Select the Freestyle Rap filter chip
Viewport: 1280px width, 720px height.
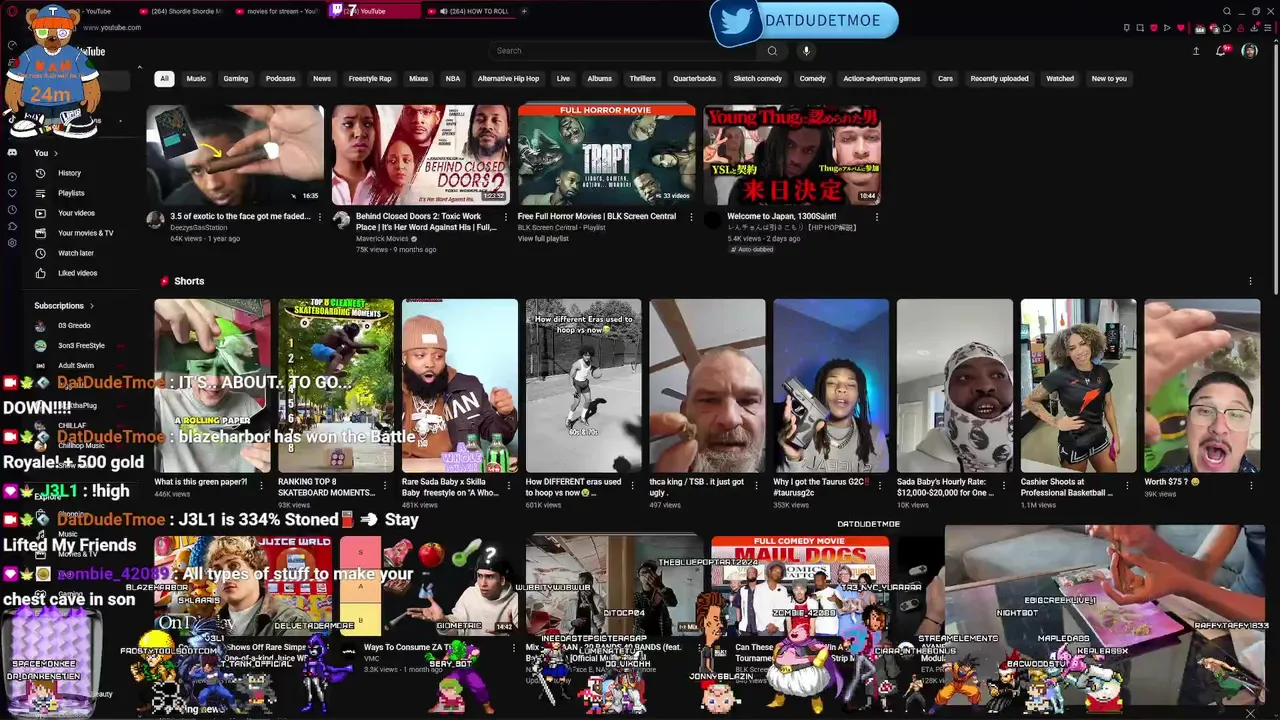click(370, 79)
